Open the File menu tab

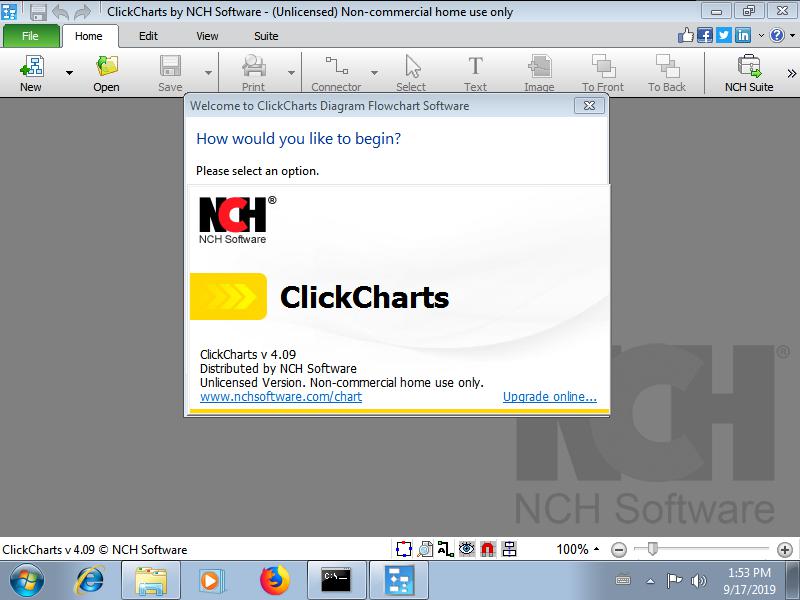pyautogui.click(x=30, y=36)
